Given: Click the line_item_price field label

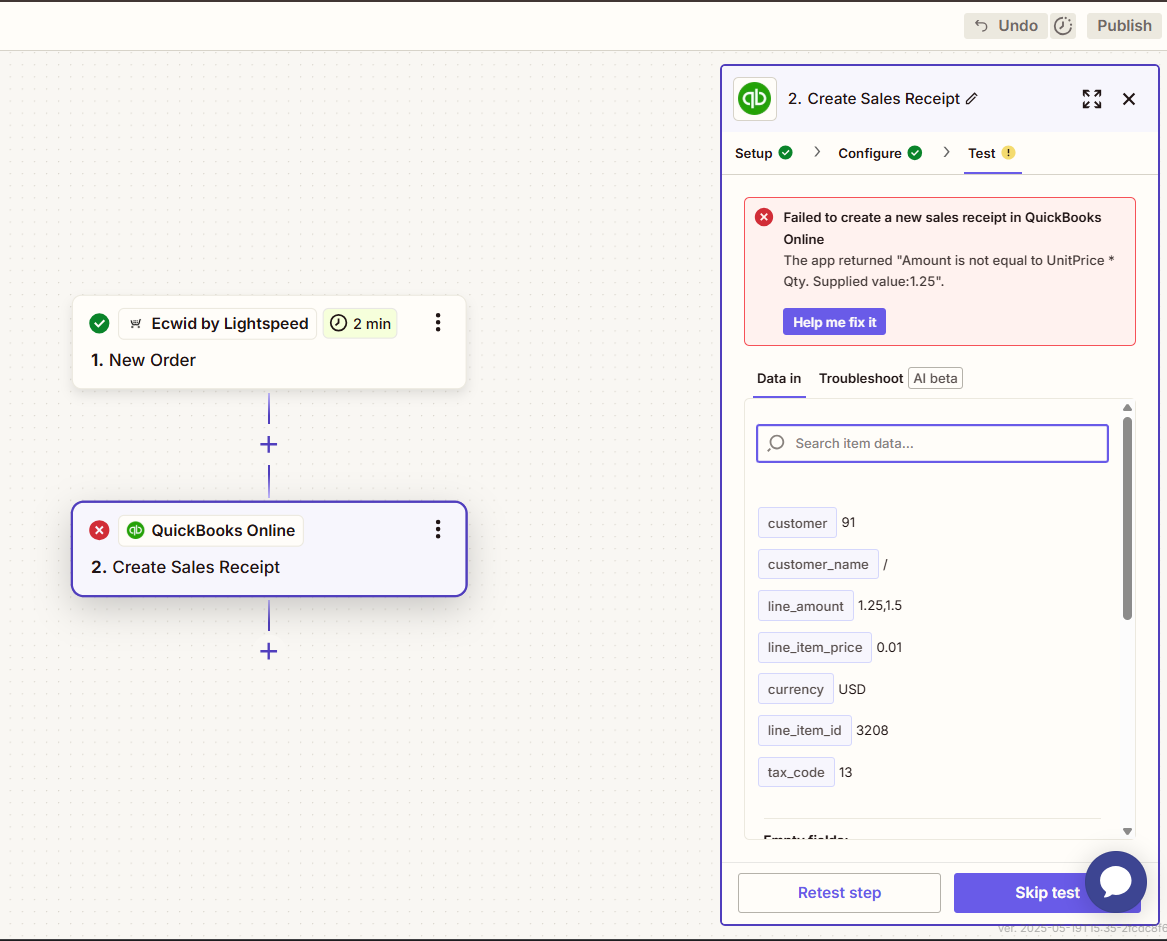Looking at the screenshot, I should coord(814,648).
